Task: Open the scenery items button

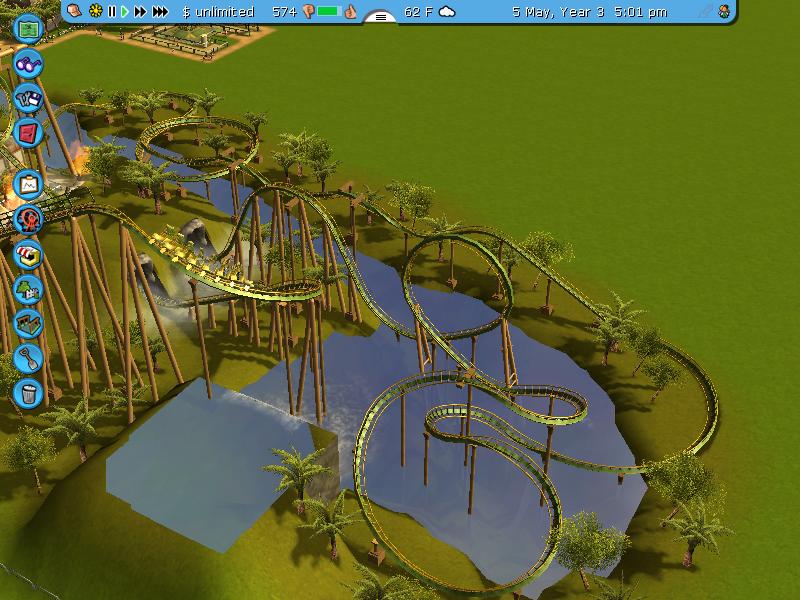Action: (x=28, y=289)
